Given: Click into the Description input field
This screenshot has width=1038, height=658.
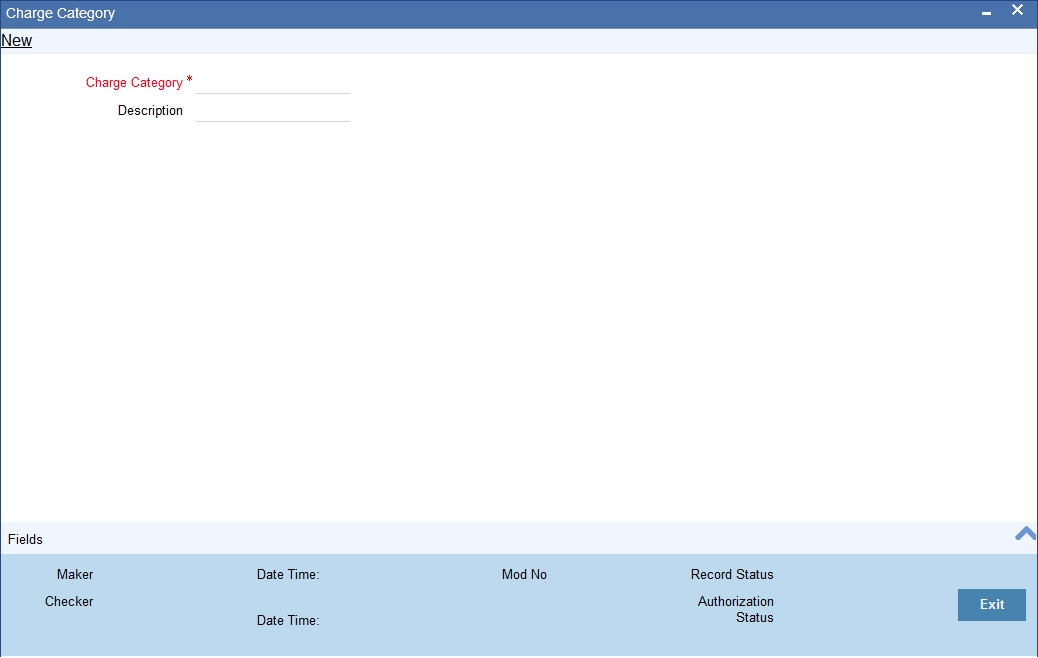Looking at the screenshot, I should (272, 111).
